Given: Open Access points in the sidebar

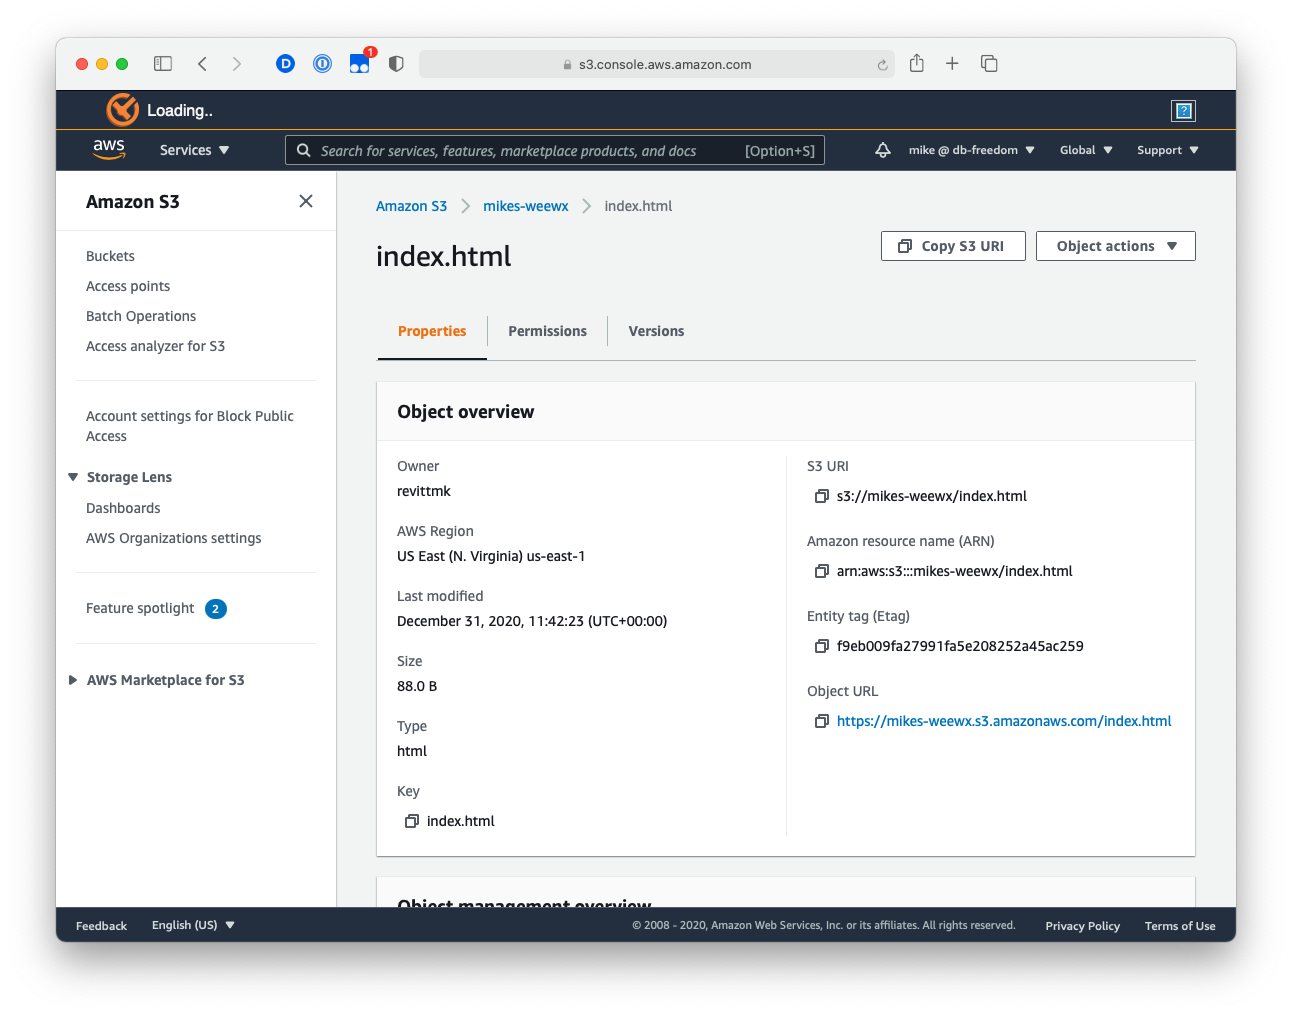Looking at the screenshot, I should coord(128,286).
